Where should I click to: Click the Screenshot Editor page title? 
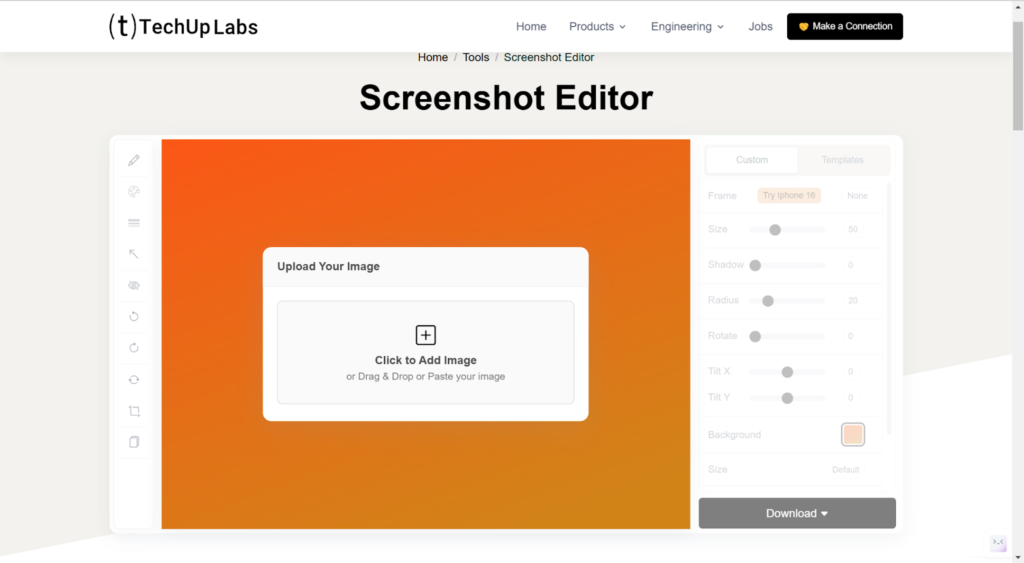(506, 98)
